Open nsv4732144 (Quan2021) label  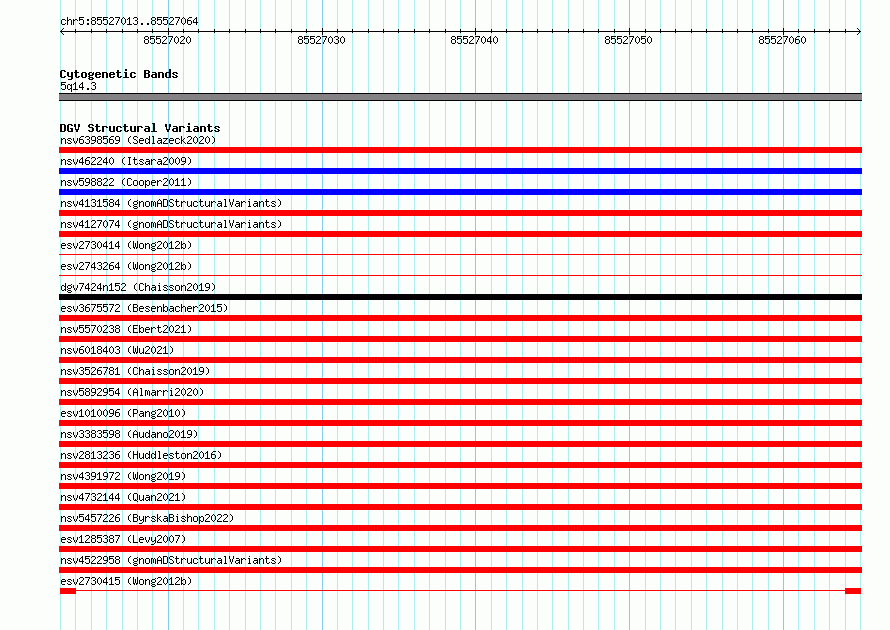[x=123, y=497]
